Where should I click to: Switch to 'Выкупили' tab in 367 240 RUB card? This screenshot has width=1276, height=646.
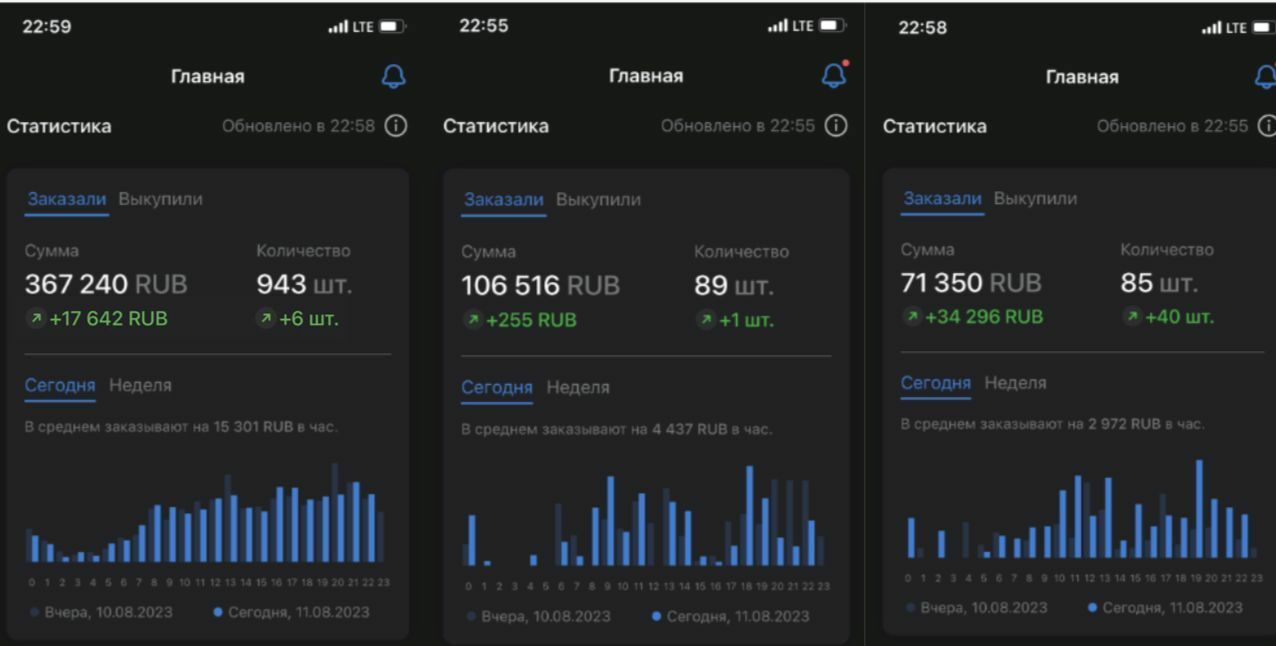point(160,199)
